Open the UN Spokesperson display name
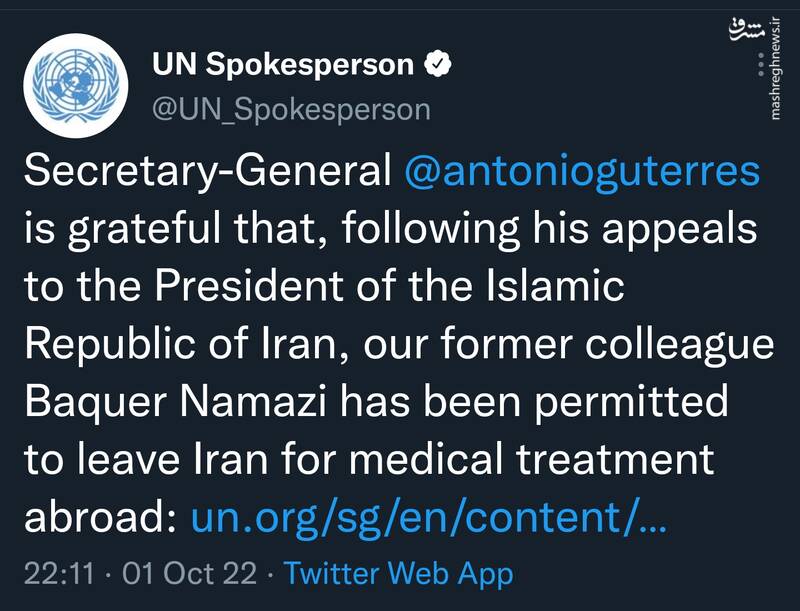Viewport: 800px width, 611px height. 282,66
